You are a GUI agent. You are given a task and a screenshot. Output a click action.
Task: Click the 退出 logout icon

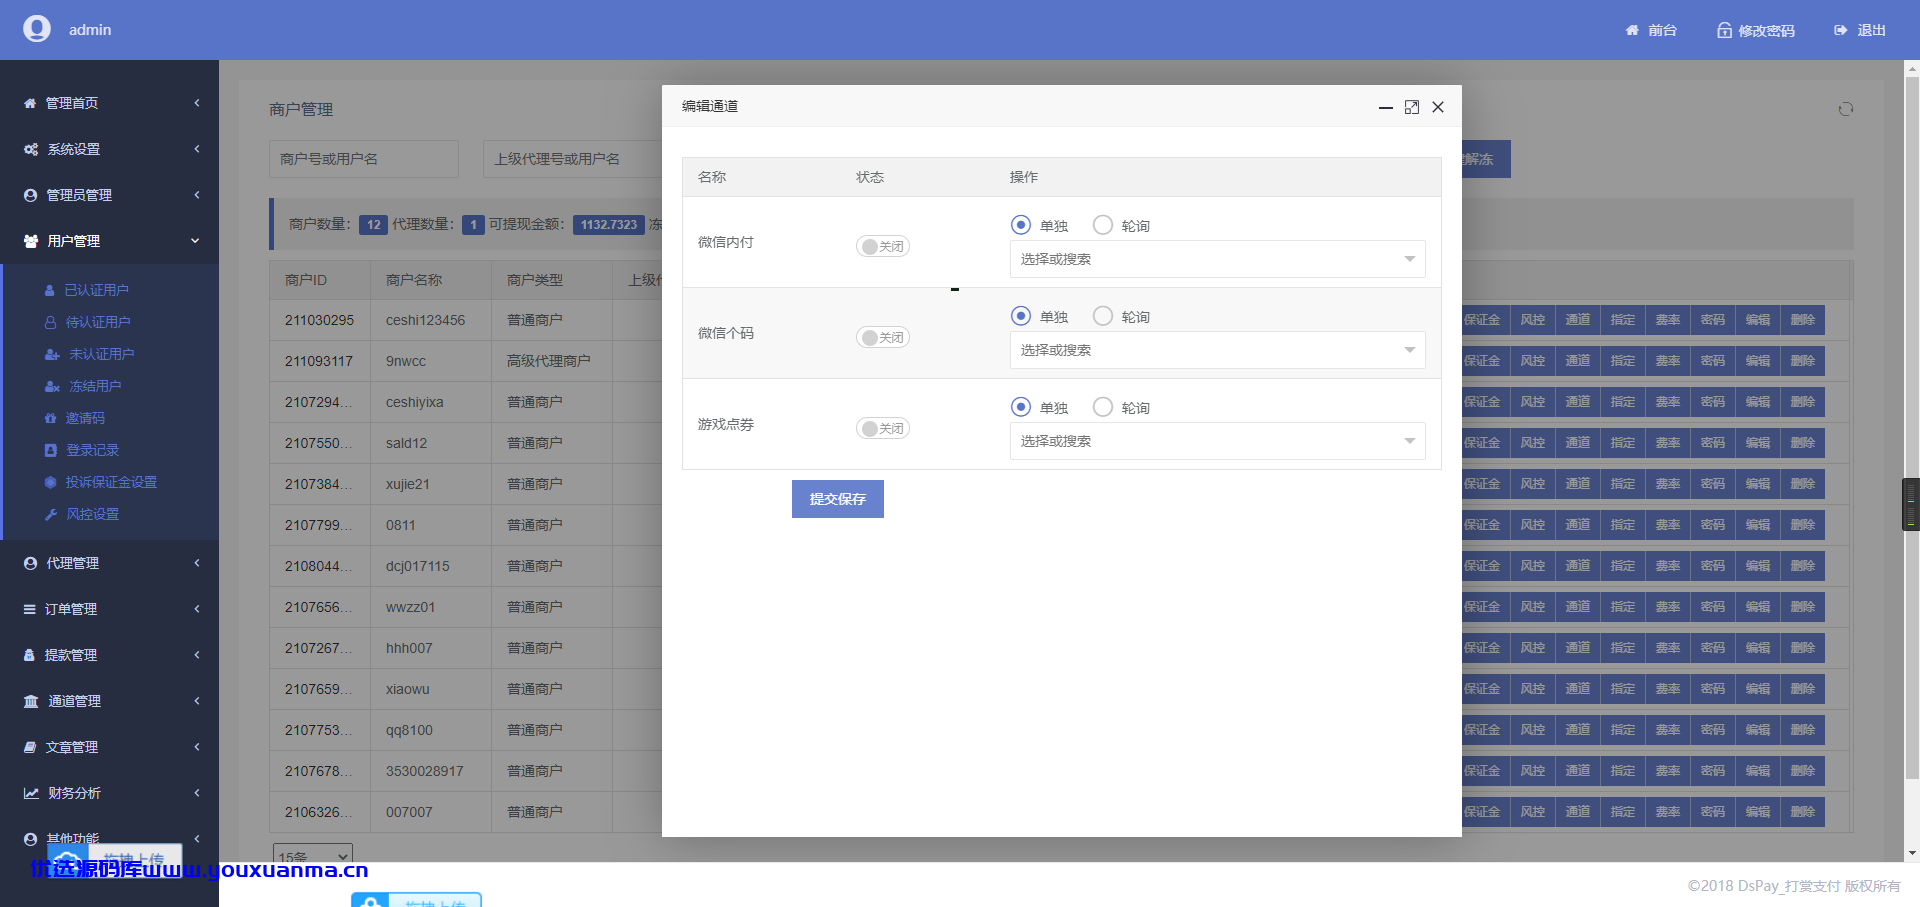click(1840, 30)
